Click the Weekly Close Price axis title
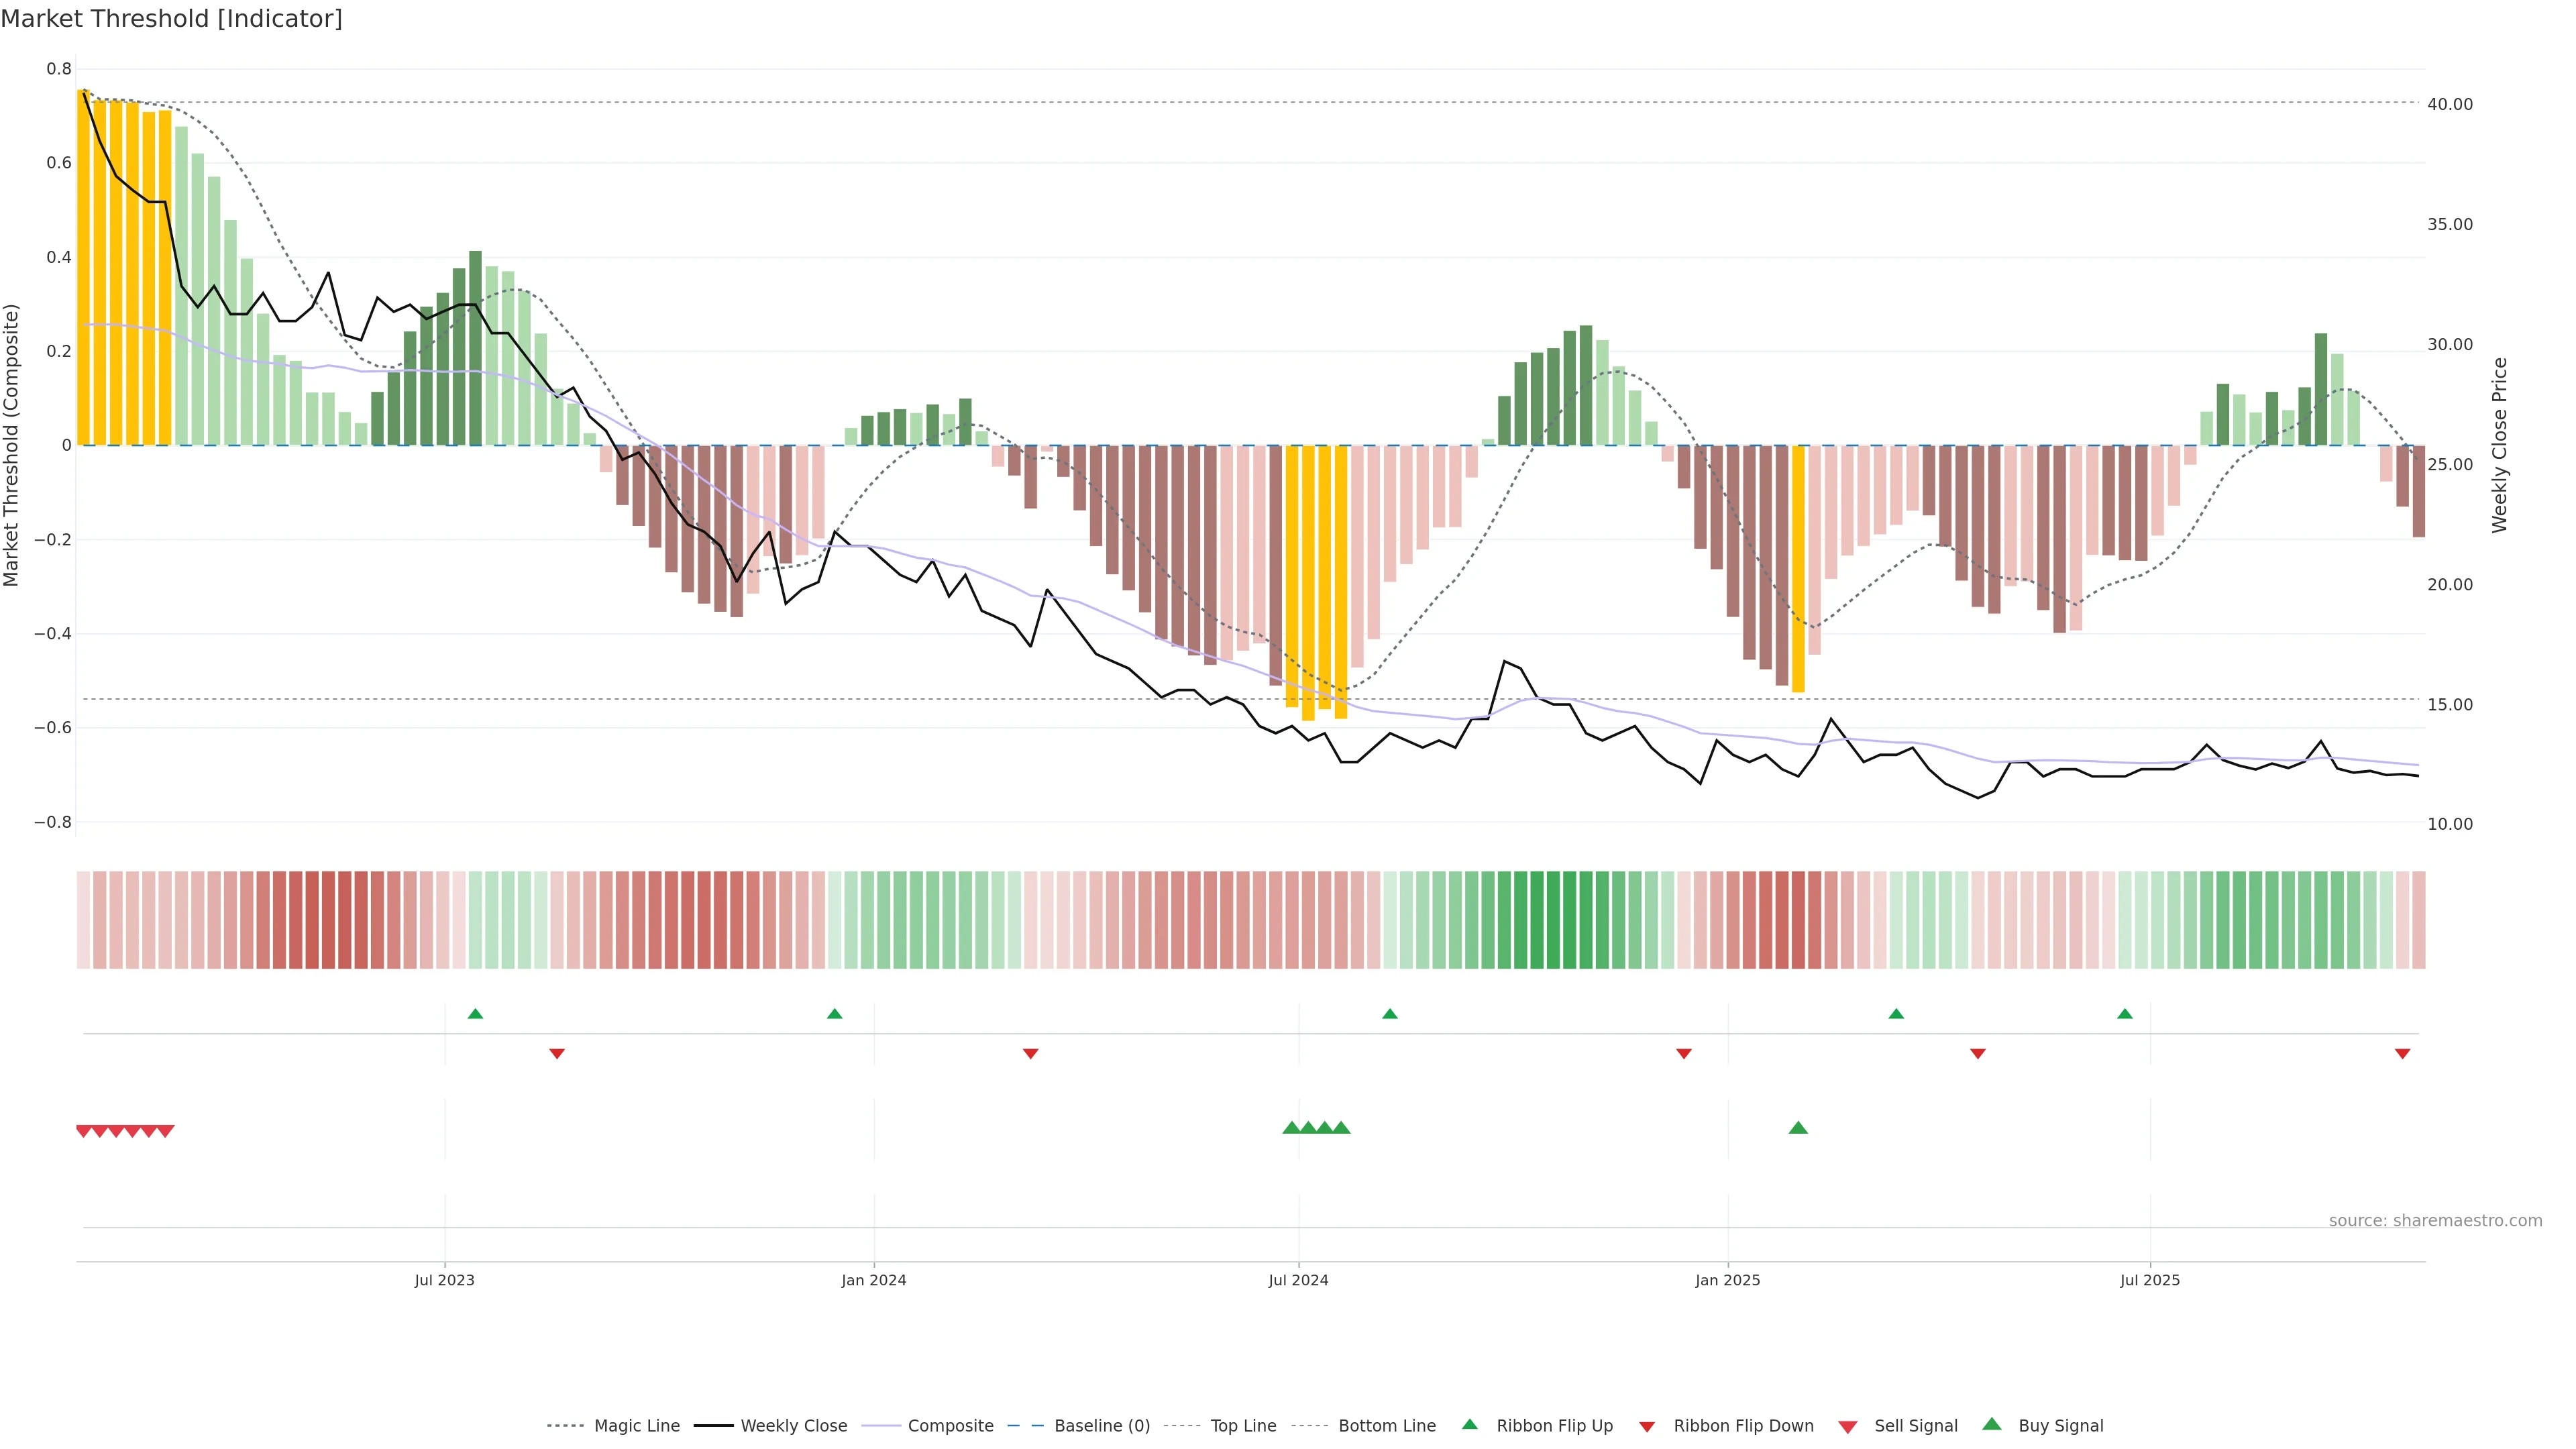The image size is (2576, 1449). click(2499, 445)
